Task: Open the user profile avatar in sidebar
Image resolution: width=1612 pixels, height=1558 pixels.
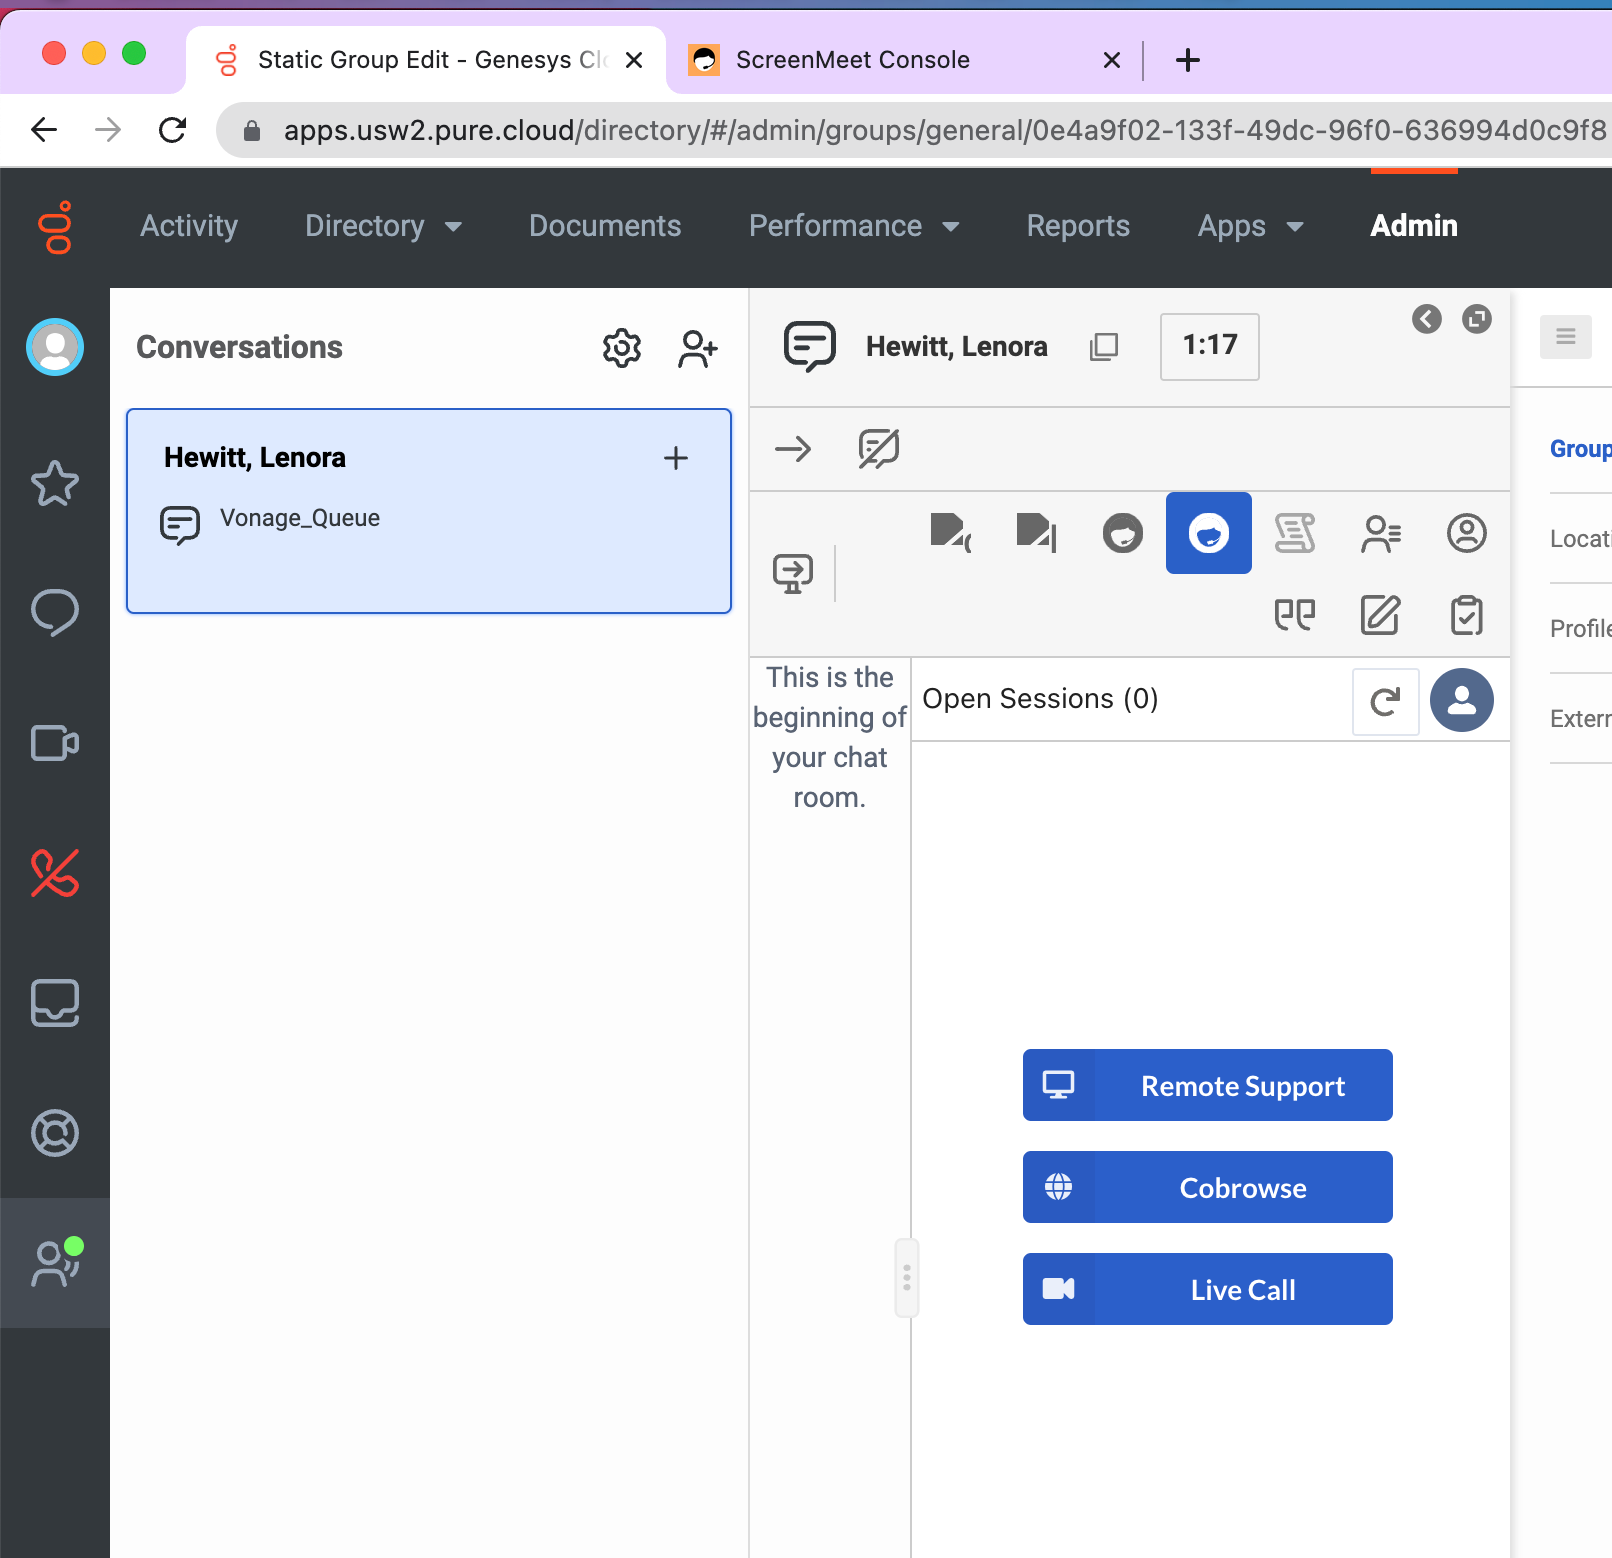Action: (x=55, y=347)
